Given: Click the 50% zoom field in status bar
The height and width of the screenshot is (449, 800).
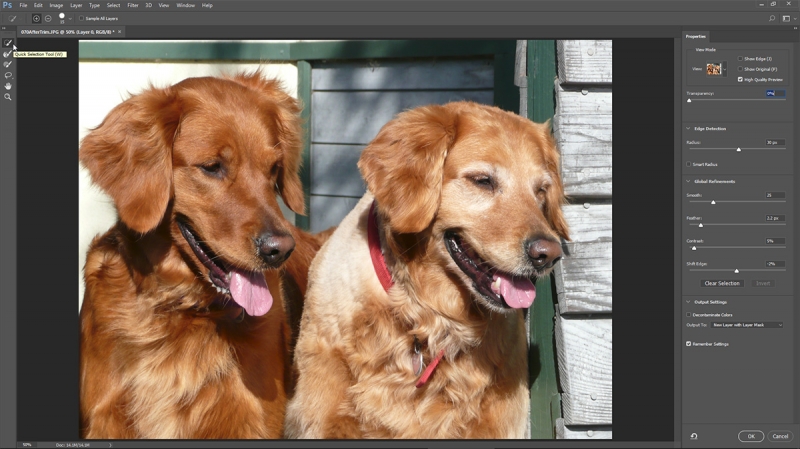Looking at the screenshot, I should [27, 445].
